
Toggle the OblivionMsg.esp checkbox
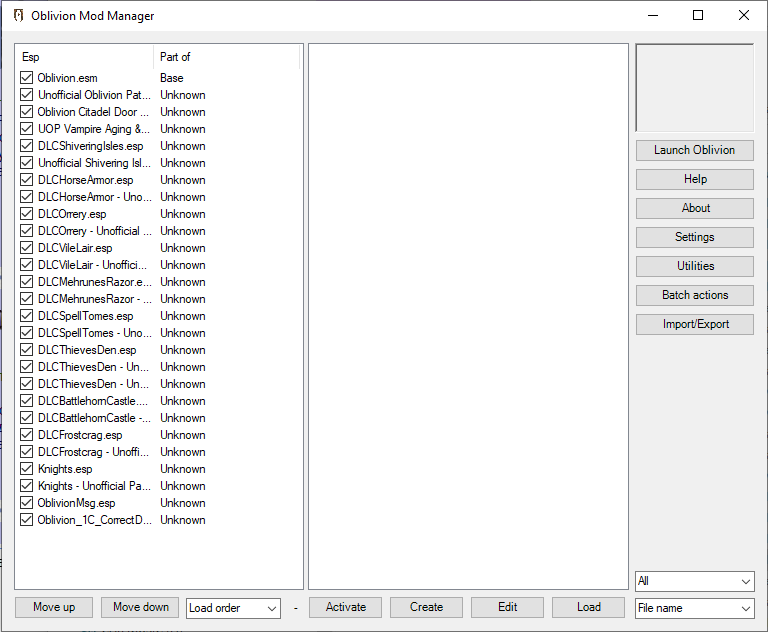tap(26, 503)
